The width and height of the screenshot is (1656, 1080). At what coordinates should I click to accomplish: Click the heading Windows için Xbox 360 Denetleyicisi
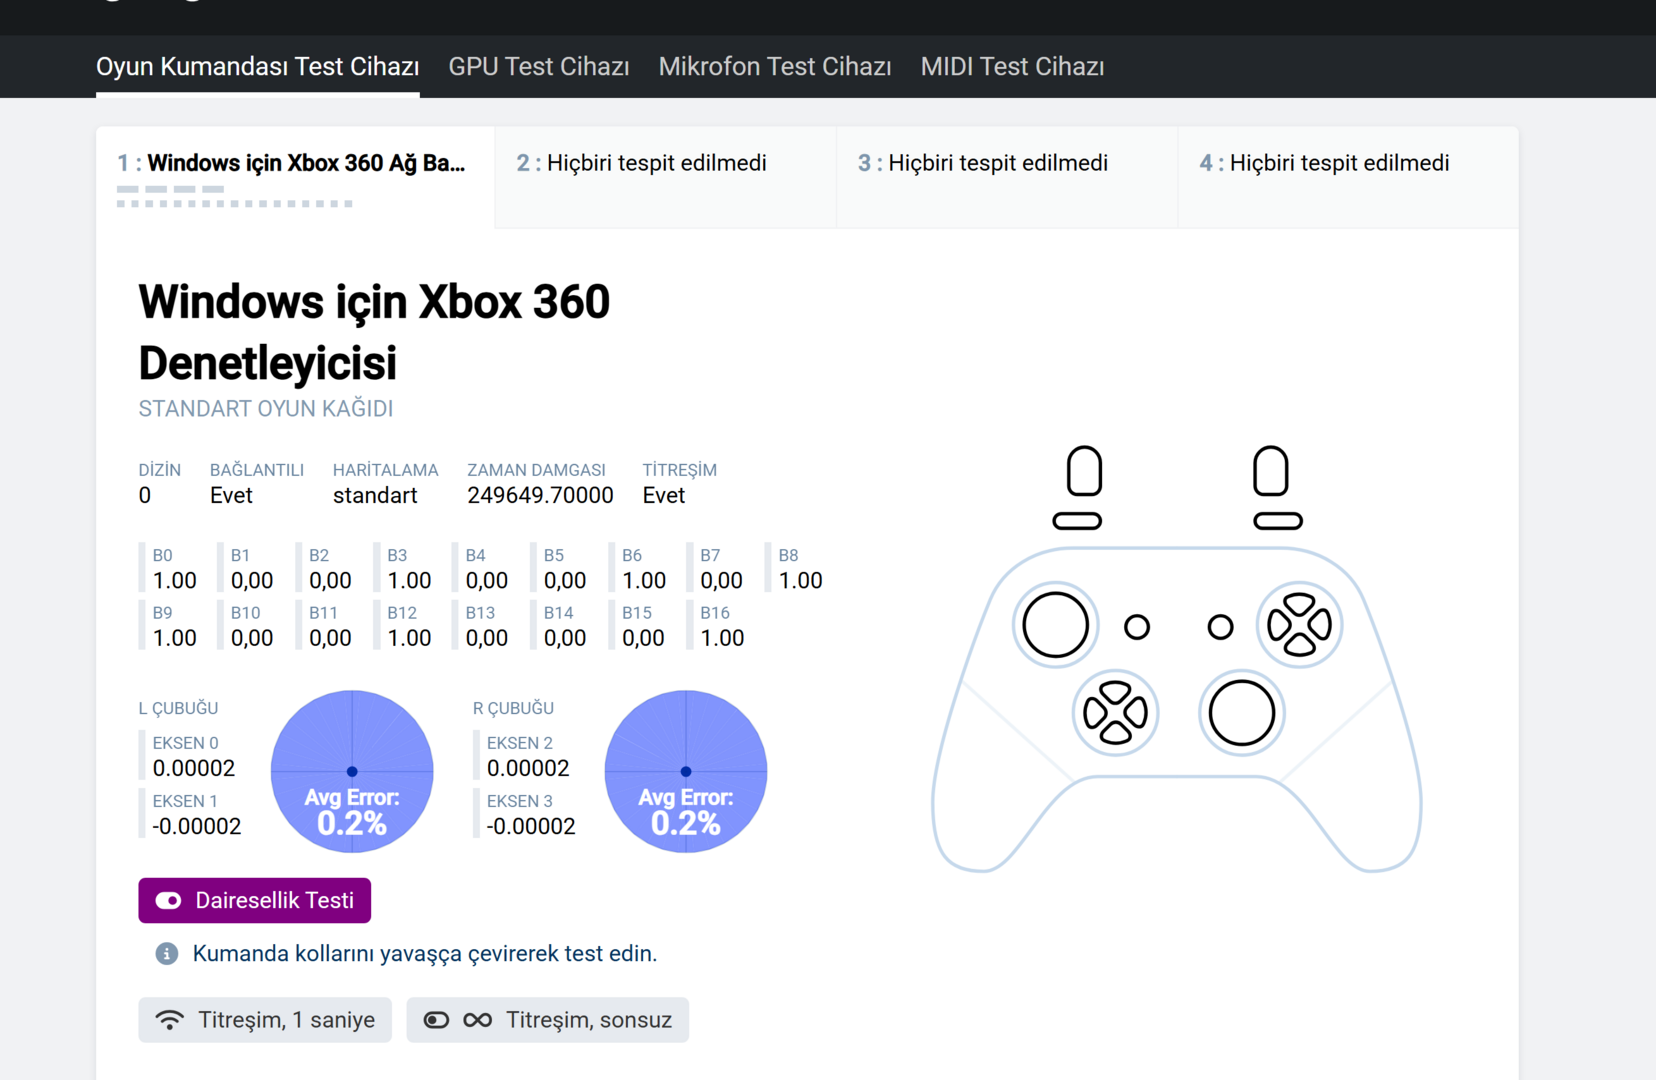point(374,332)
